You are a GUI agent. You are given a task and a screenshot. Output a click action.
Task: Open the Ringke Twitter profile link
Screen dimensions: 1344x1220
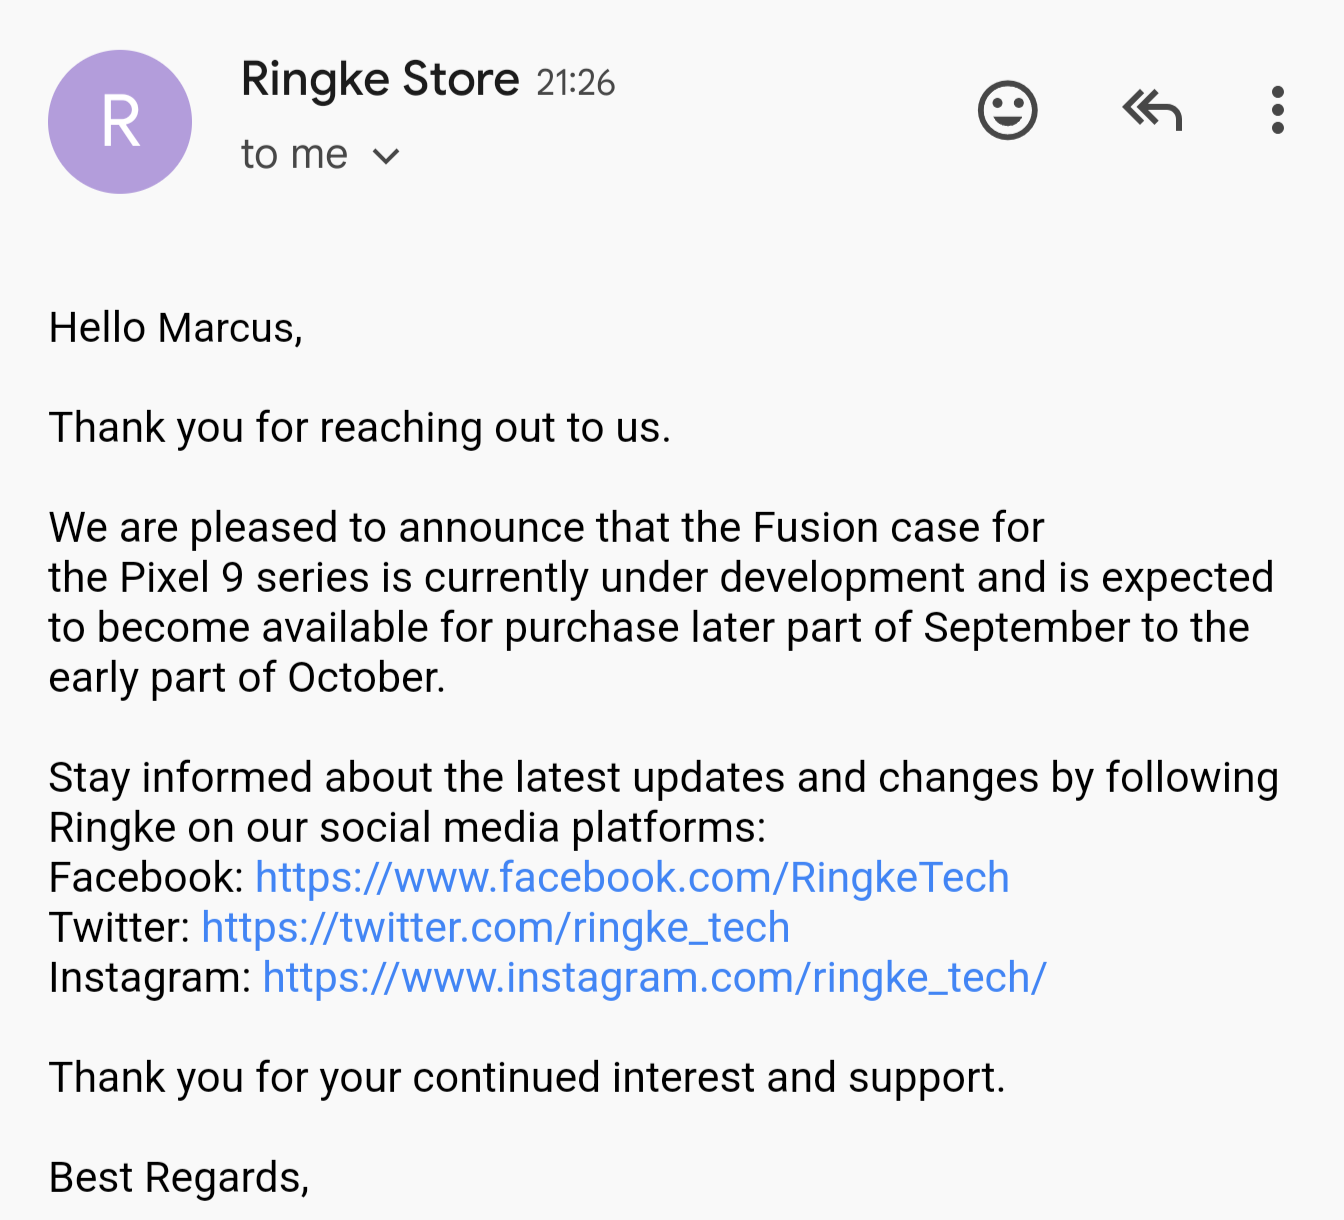[495, 928]
